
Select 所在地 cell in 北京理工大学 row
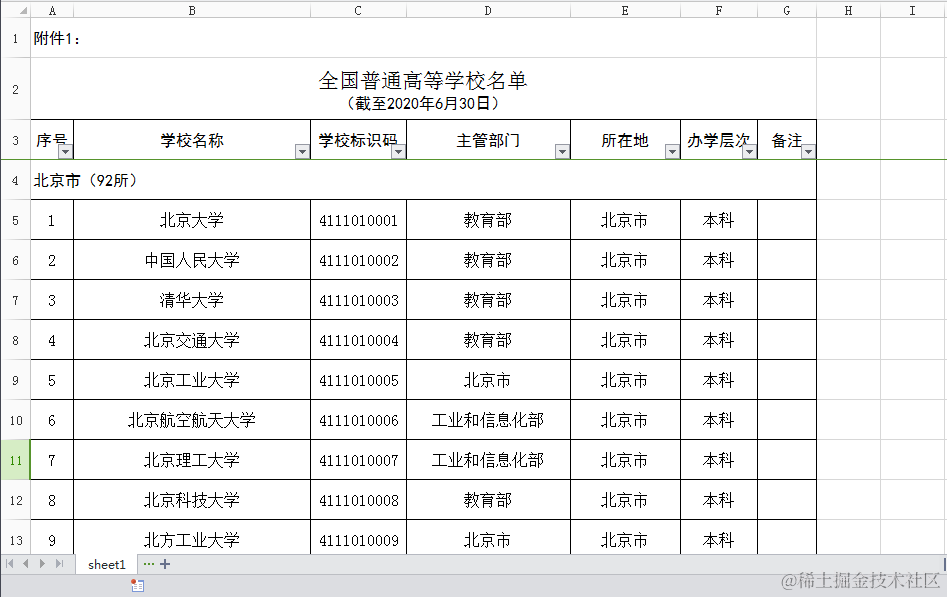tap(625, 460)
